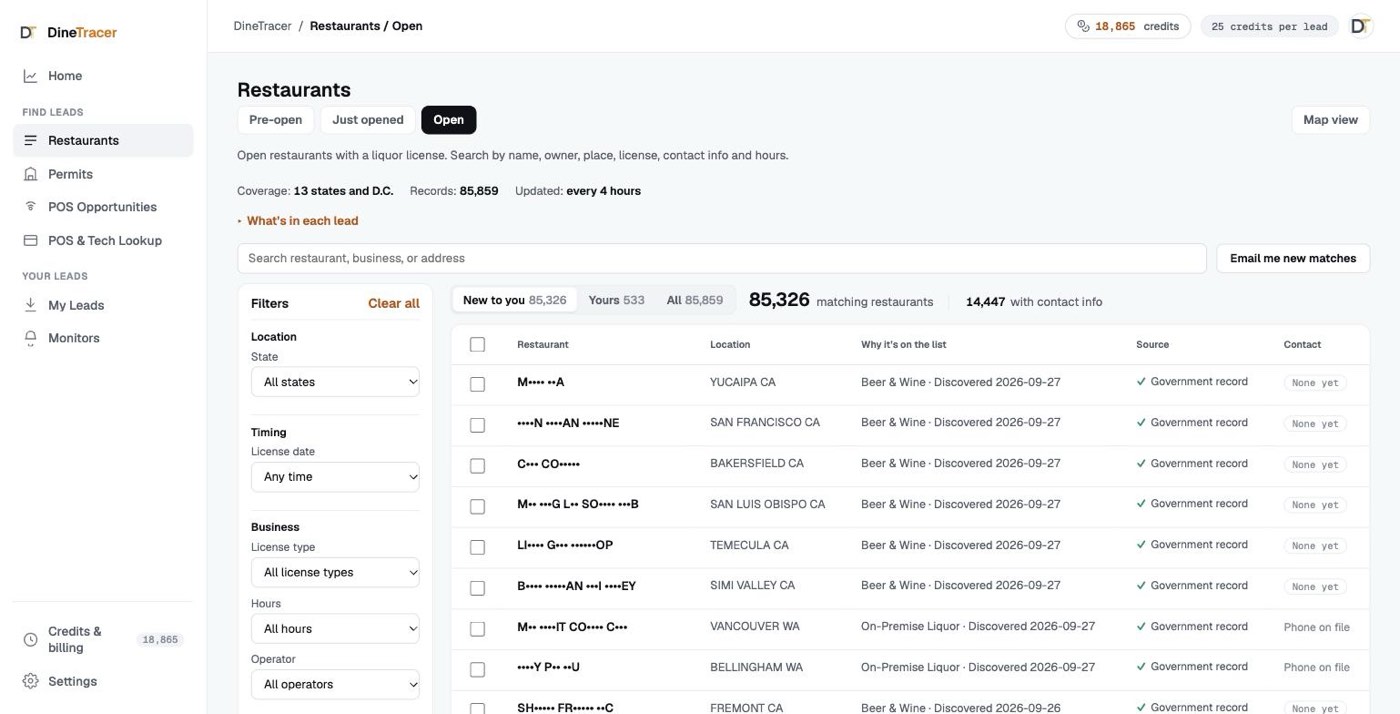Click Email me new matches button

point(1293,258)
